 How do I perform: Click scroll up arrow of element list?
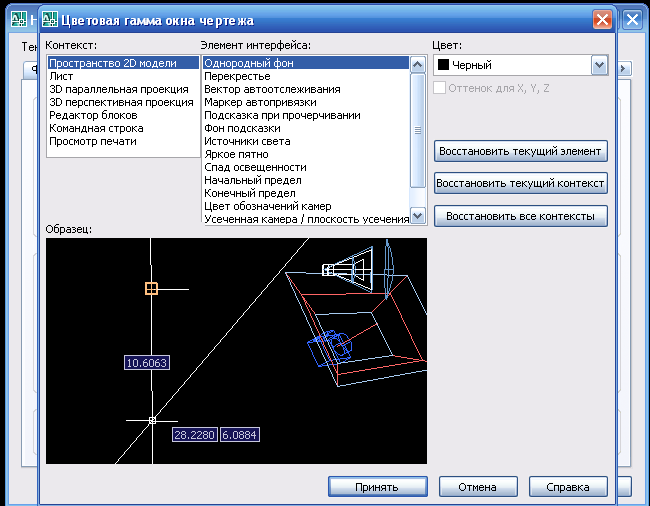click(x=418, y=65)
